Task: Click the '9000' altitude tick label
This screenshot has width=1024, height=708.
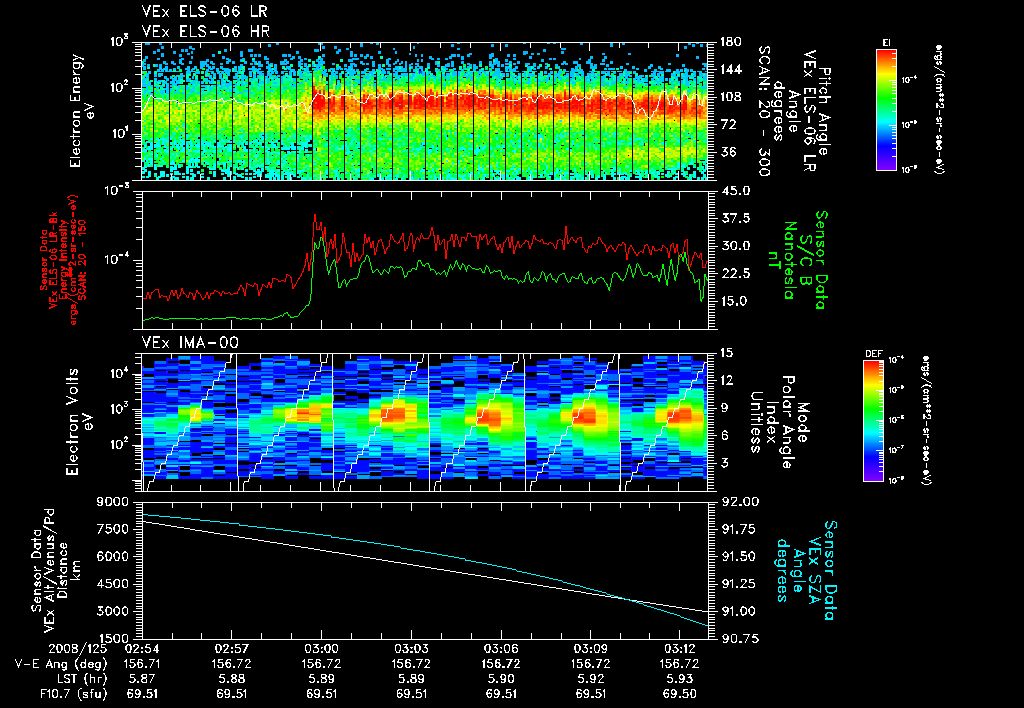Action: pyautogui.click(x=114, y=502)
